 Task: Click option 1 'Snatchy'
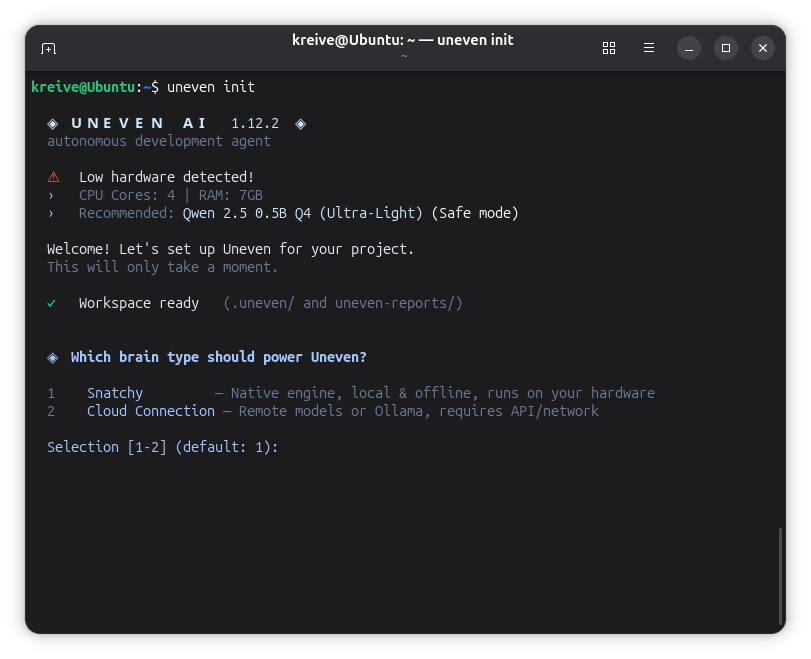point(115,393)
